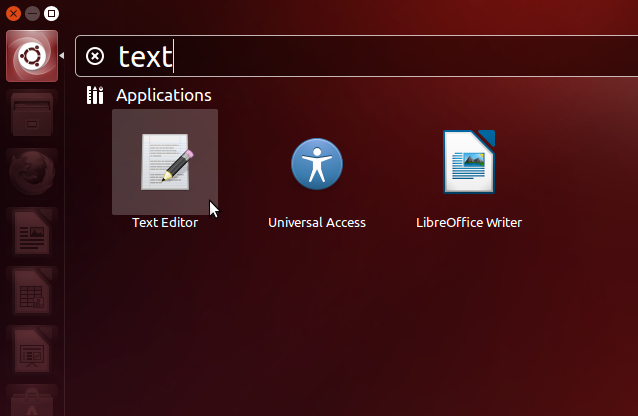Open Ubuntu Software Center in launcher
This screenshot has width=638, height=416.
point(32,401)
